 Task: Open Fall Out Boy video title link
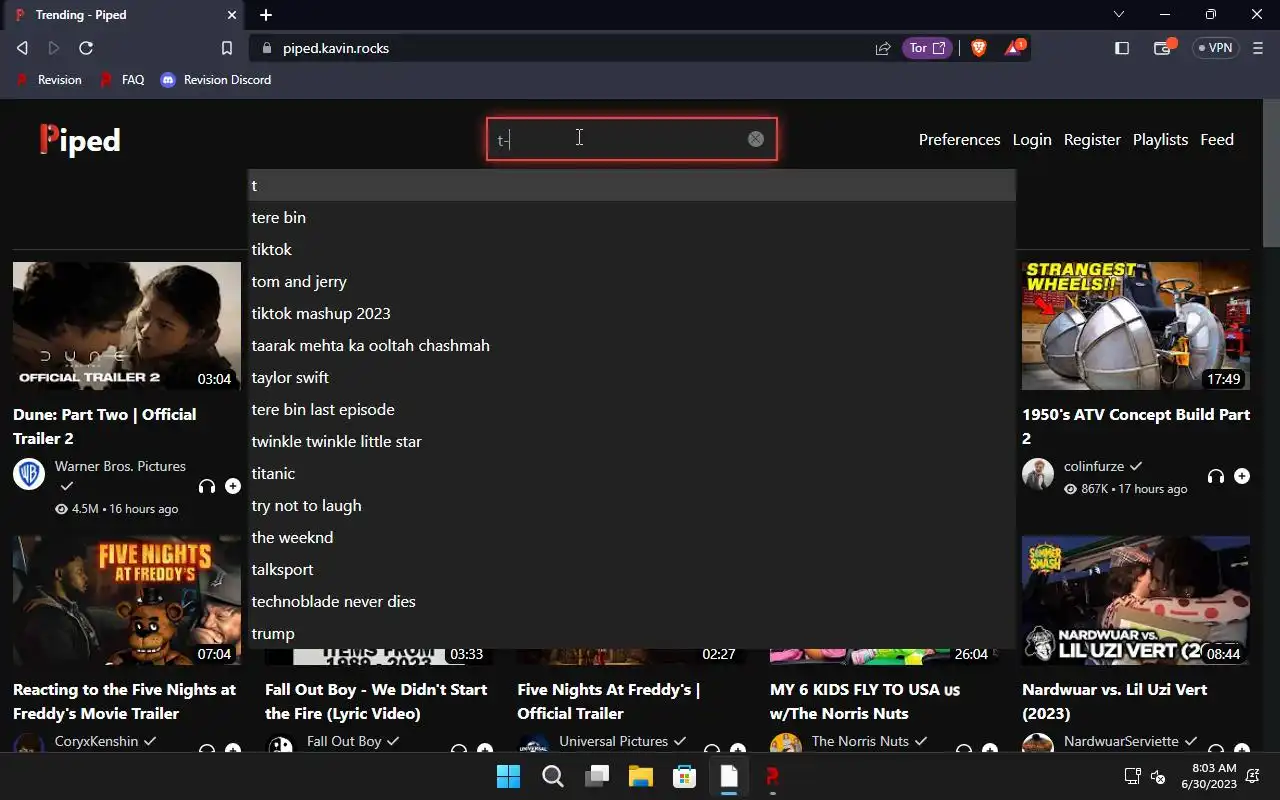pos(376,701)
